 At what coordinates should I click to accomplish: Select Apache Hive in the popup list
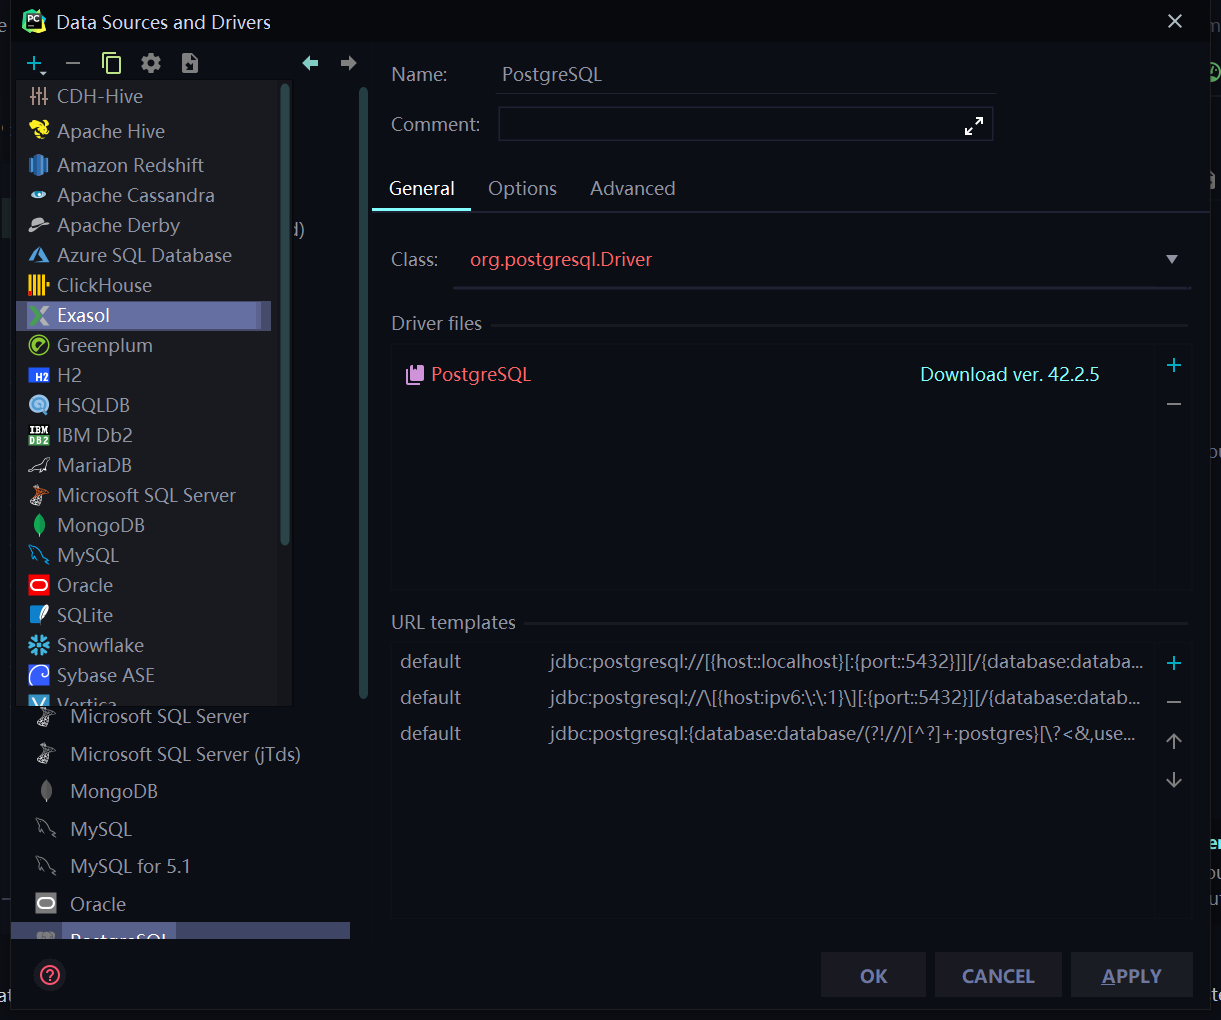click(144, 131)
